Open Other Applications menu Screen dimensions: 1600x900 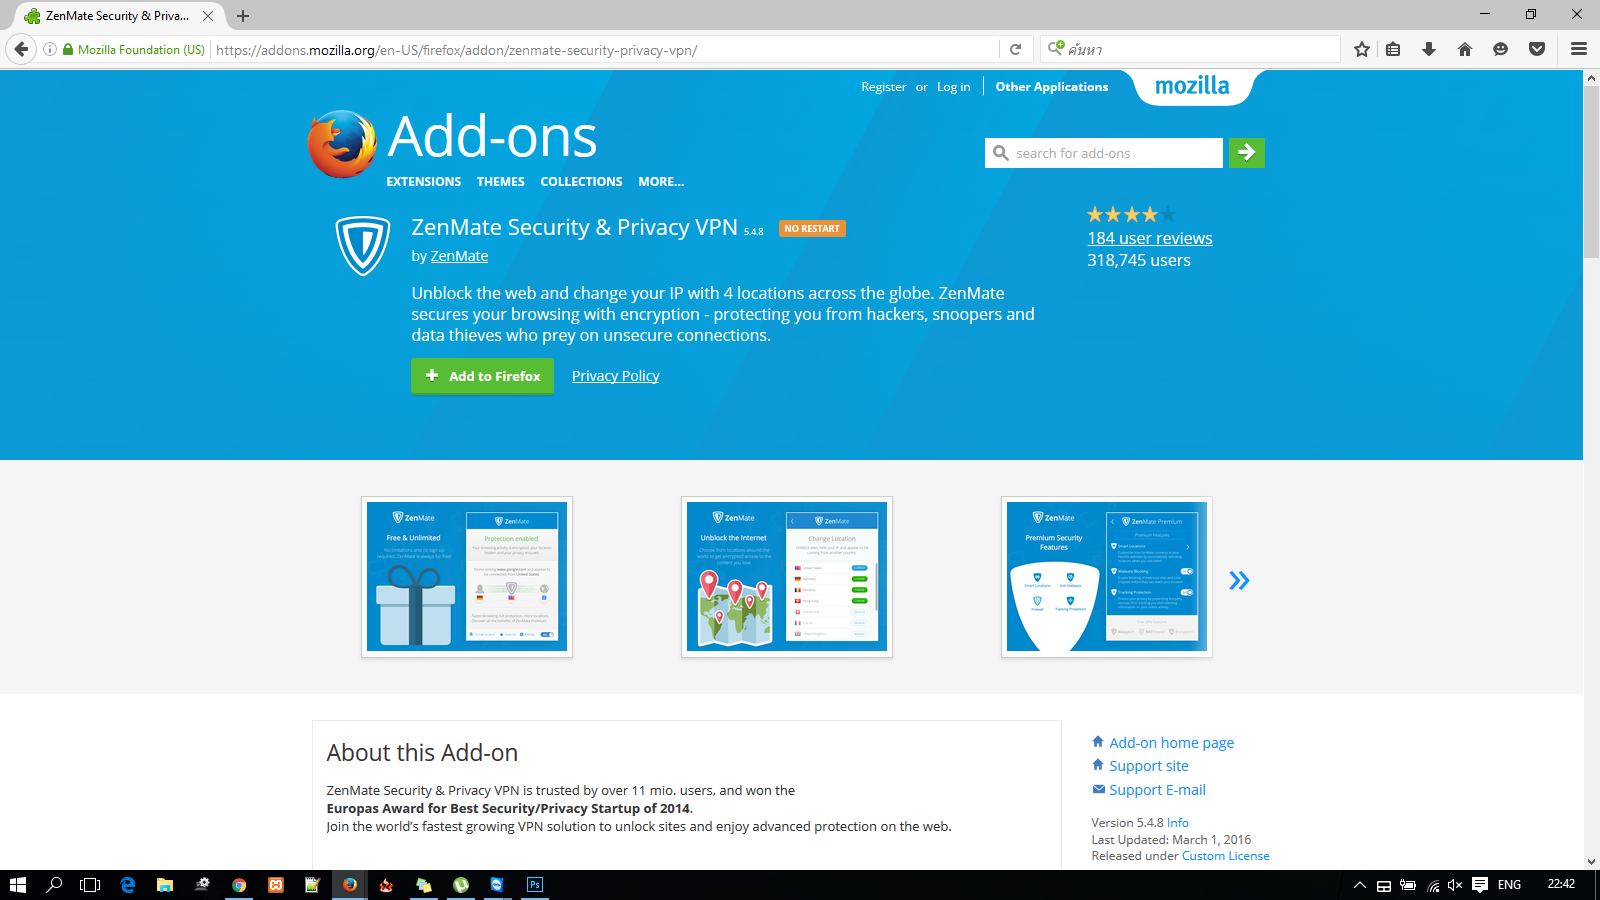(x=1052, y=87)
